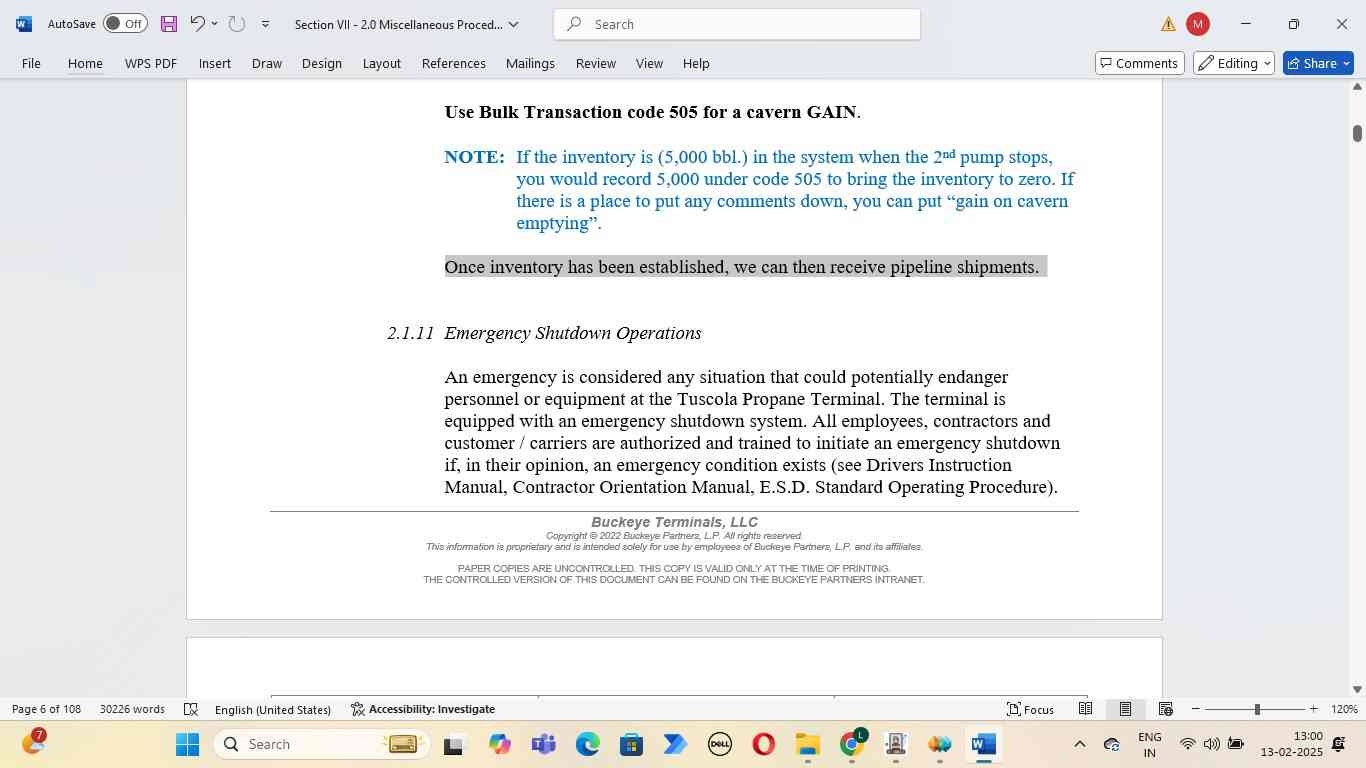The image size is (1366, 768).
Task: Go to the References tab
Action: tap(454, 63)
